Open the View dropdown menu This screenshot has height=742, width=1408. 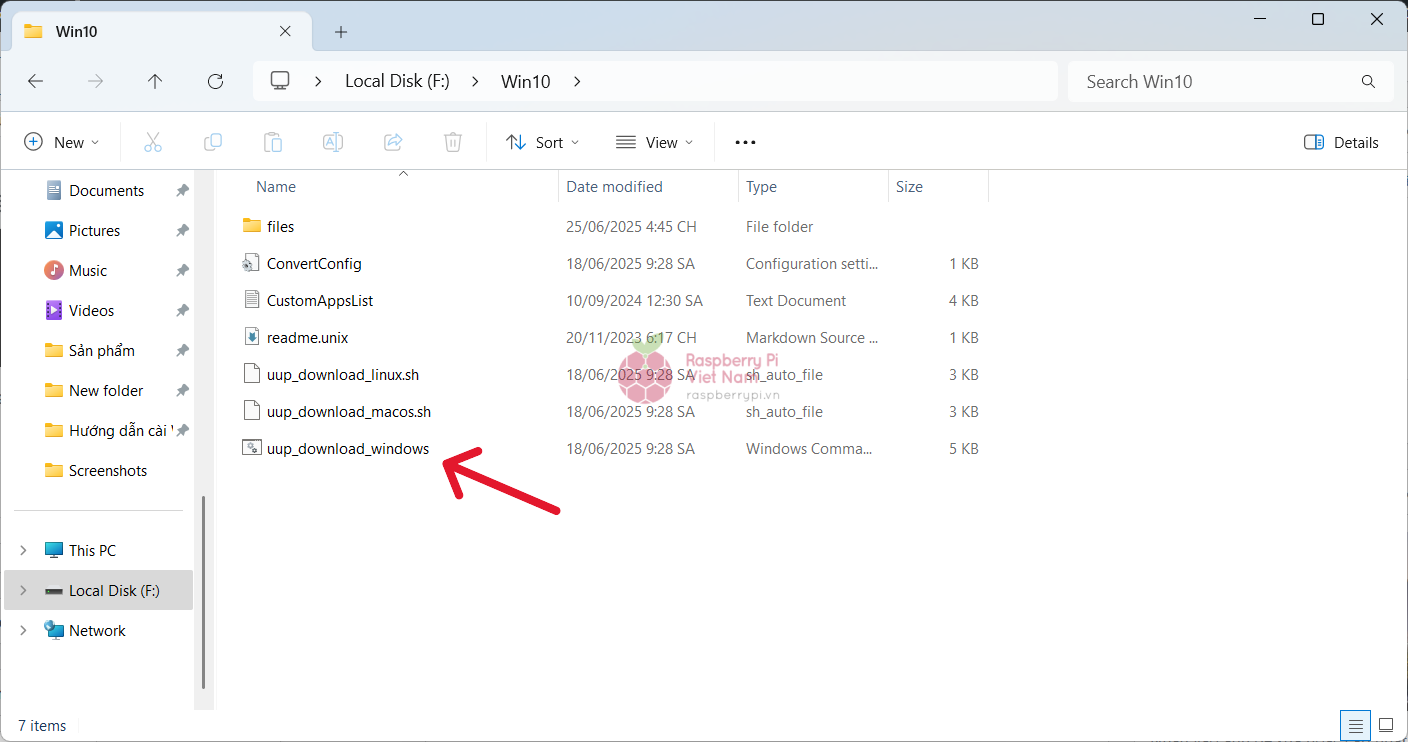coord(654,142)
